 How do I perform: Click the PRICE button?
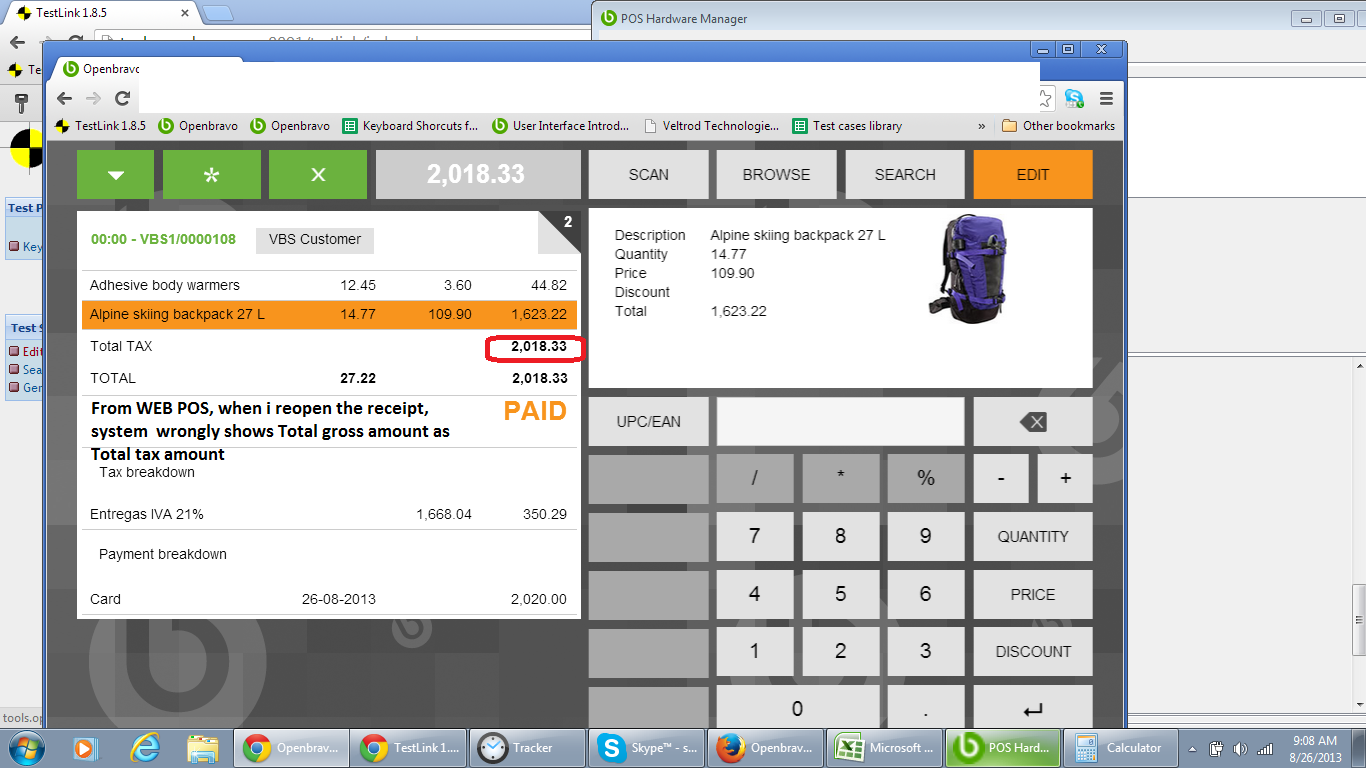coord(1033,595)
